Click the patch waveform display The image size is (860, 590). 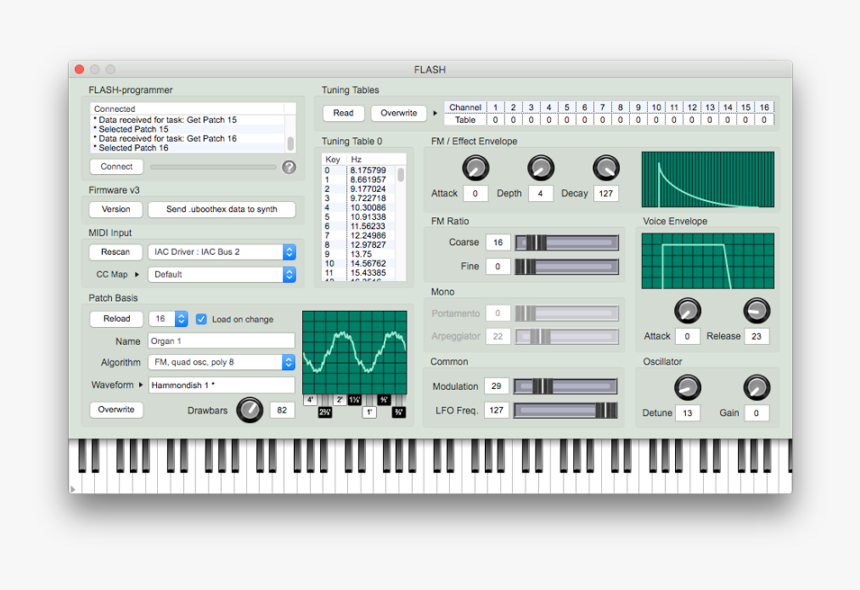click(354, 352)
